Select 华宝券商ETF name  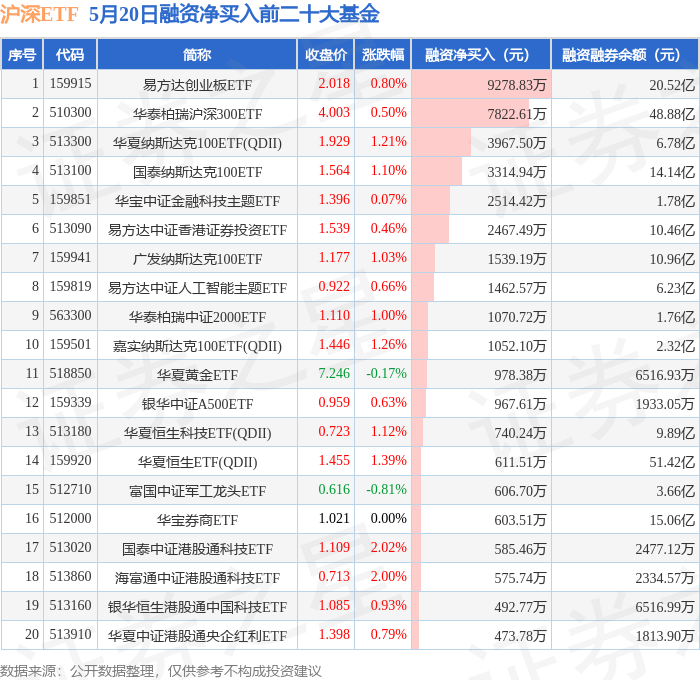point(197,520)
